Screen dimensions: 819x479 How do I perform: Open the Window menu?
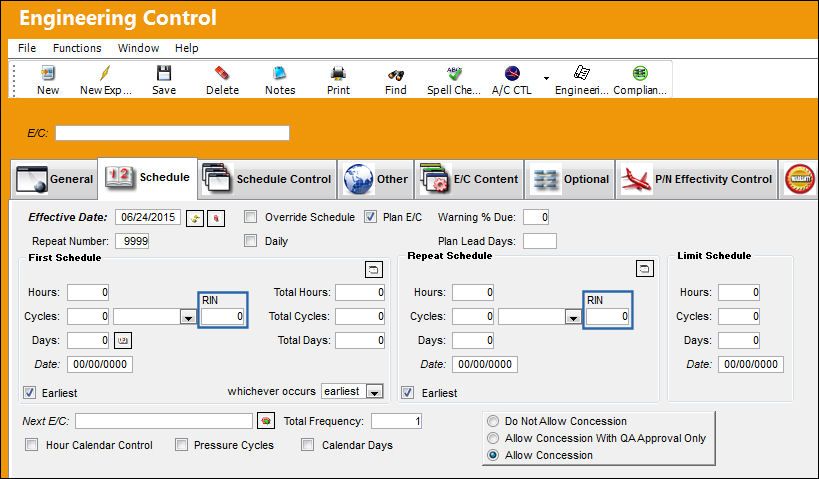tap(138, 48)
